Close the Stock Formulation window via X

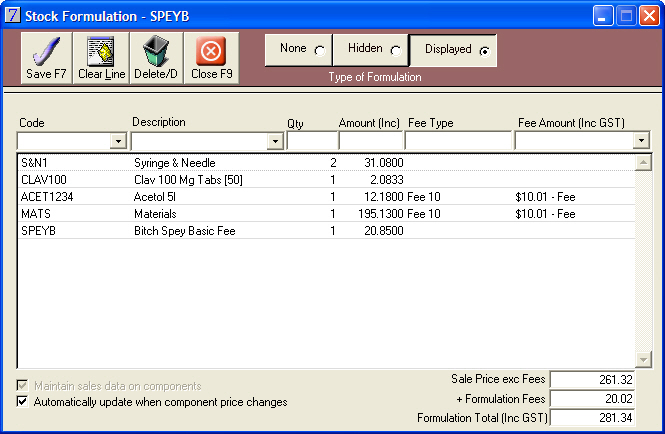(649, 16)
